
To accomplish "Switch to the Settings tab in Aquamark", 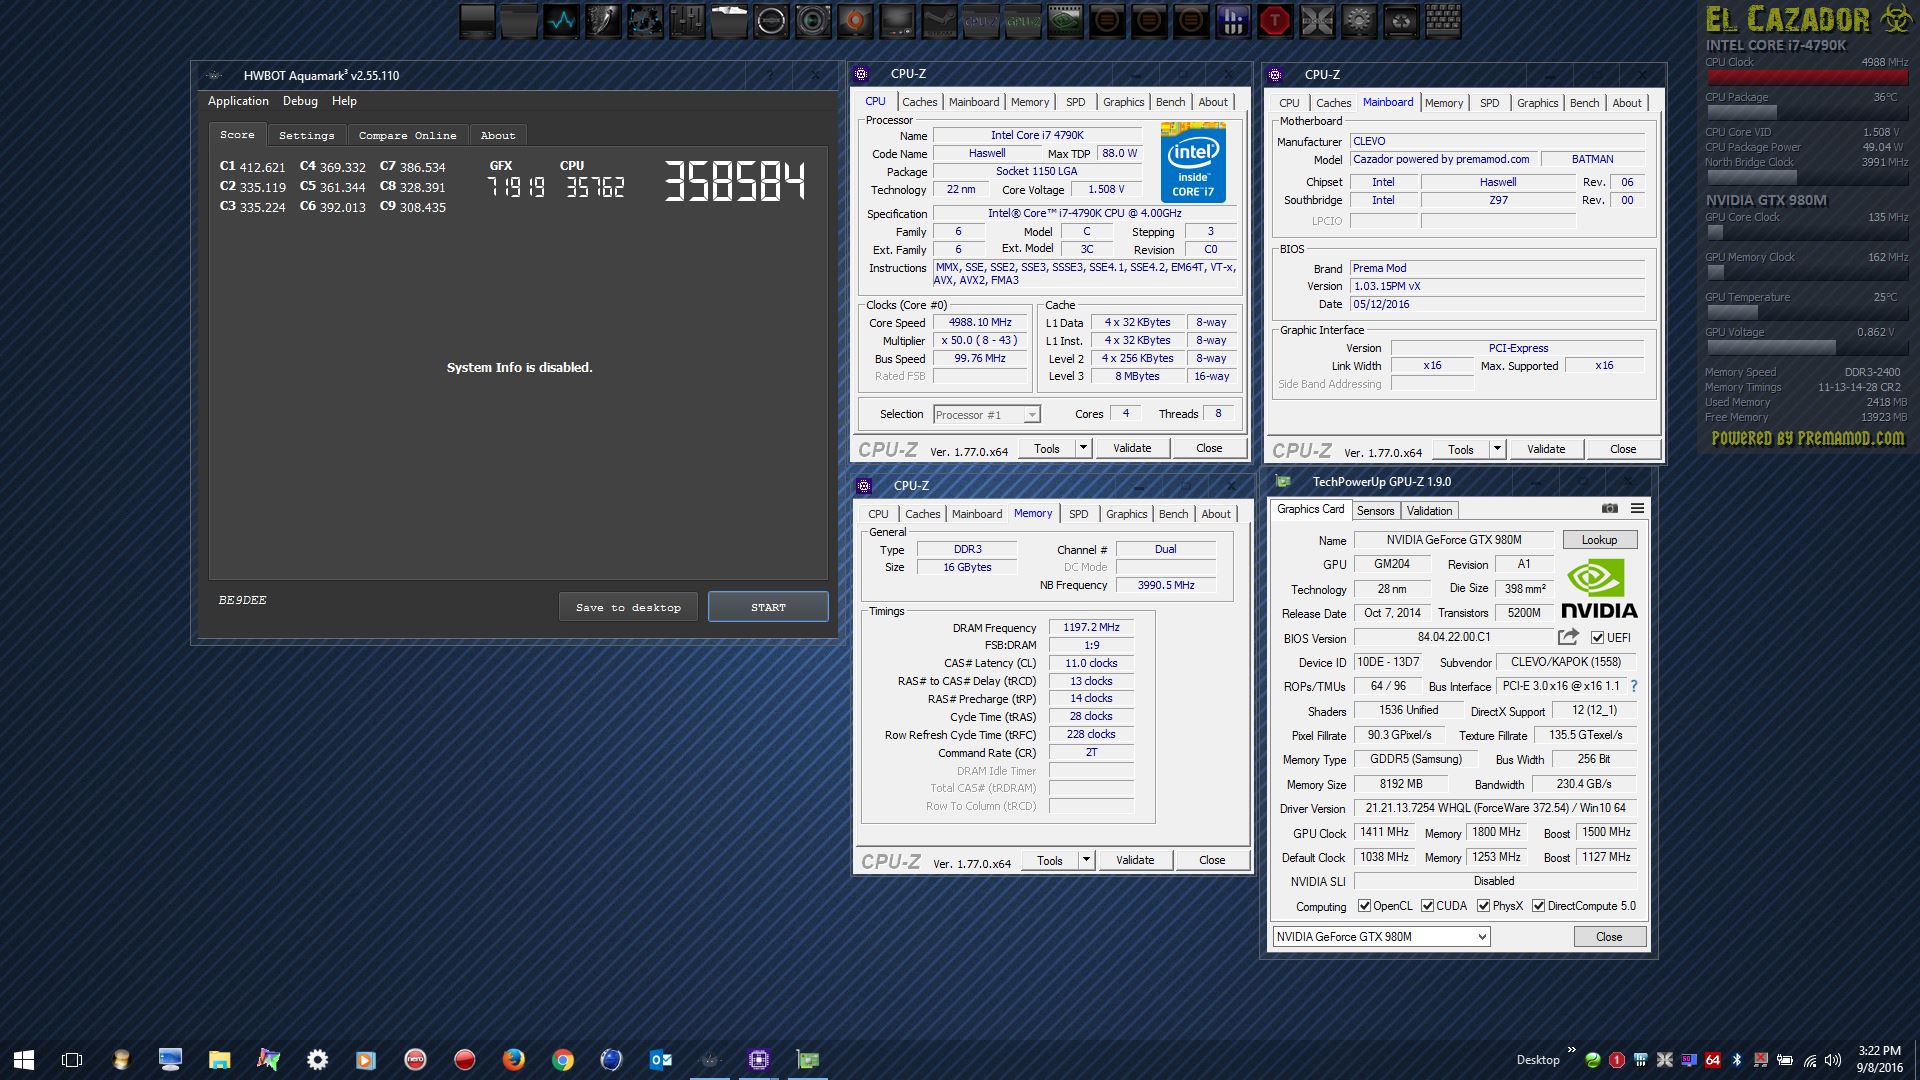I will [306, 135].
